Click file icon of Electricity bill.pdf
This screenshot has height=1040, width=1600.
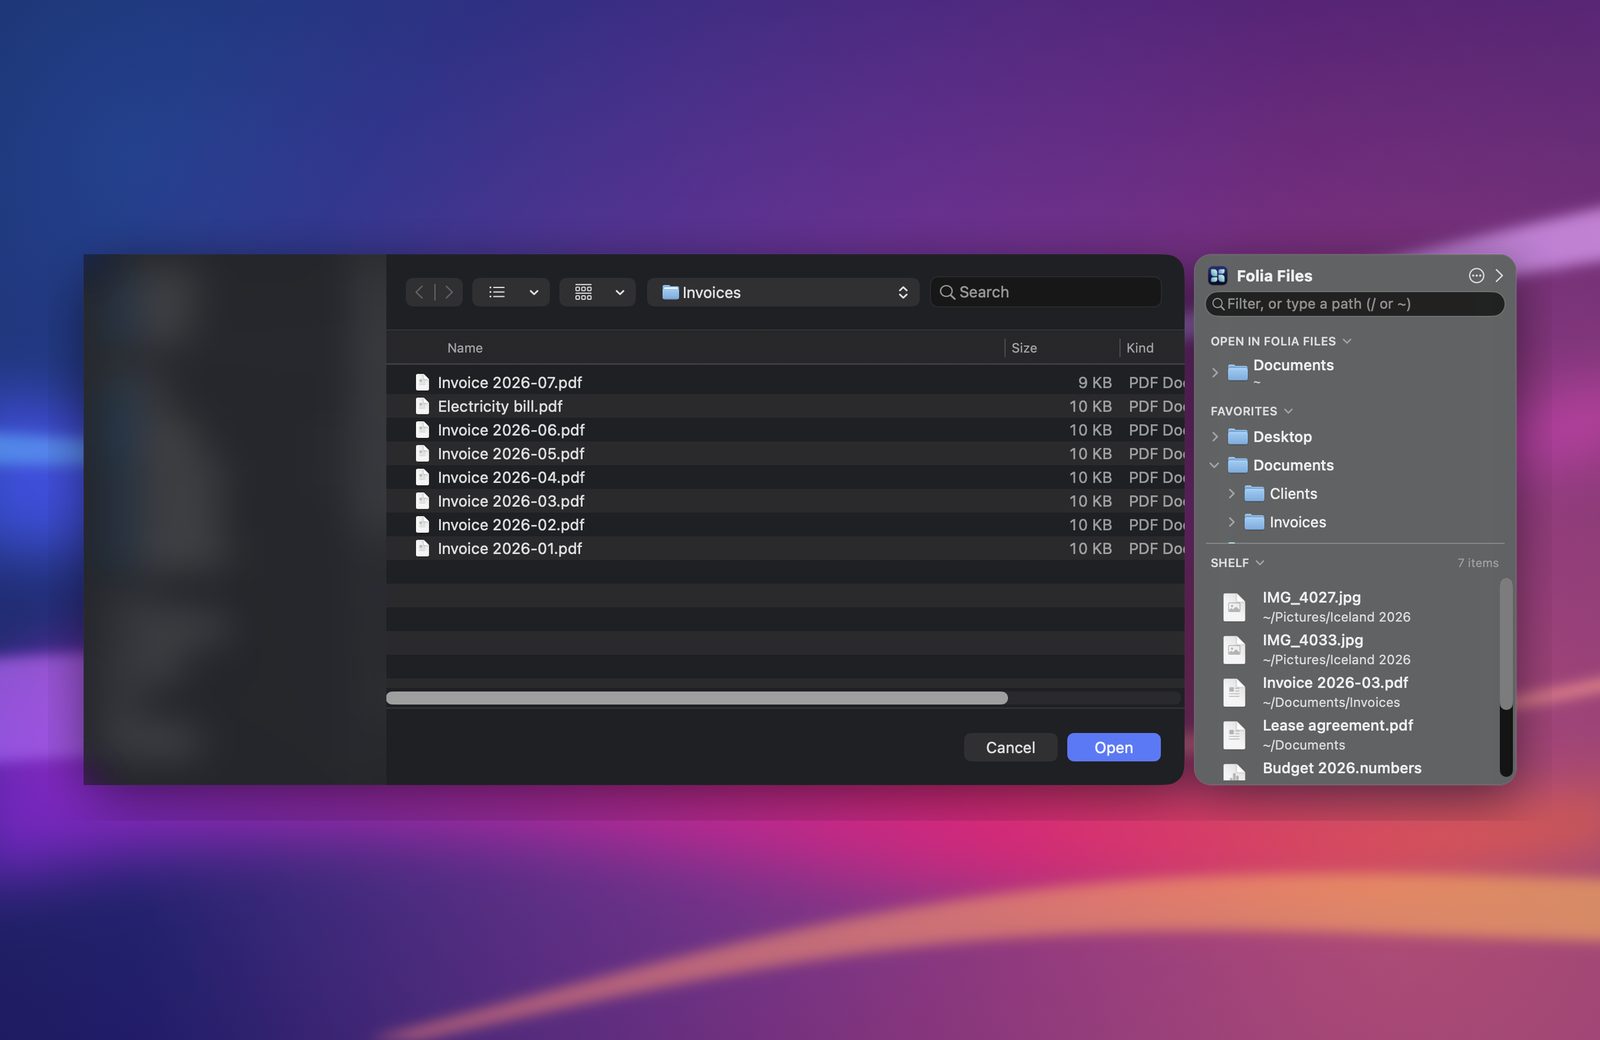point(422,406)
